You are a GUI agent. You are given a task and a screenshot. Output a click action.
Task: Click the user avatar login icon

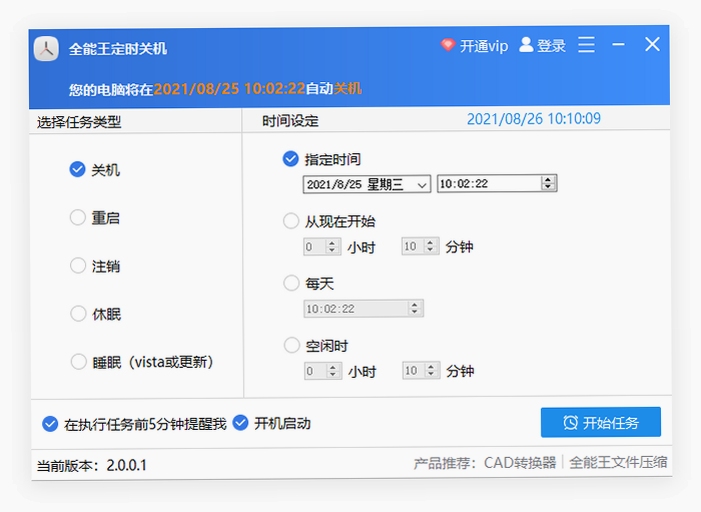click(526, 45)
